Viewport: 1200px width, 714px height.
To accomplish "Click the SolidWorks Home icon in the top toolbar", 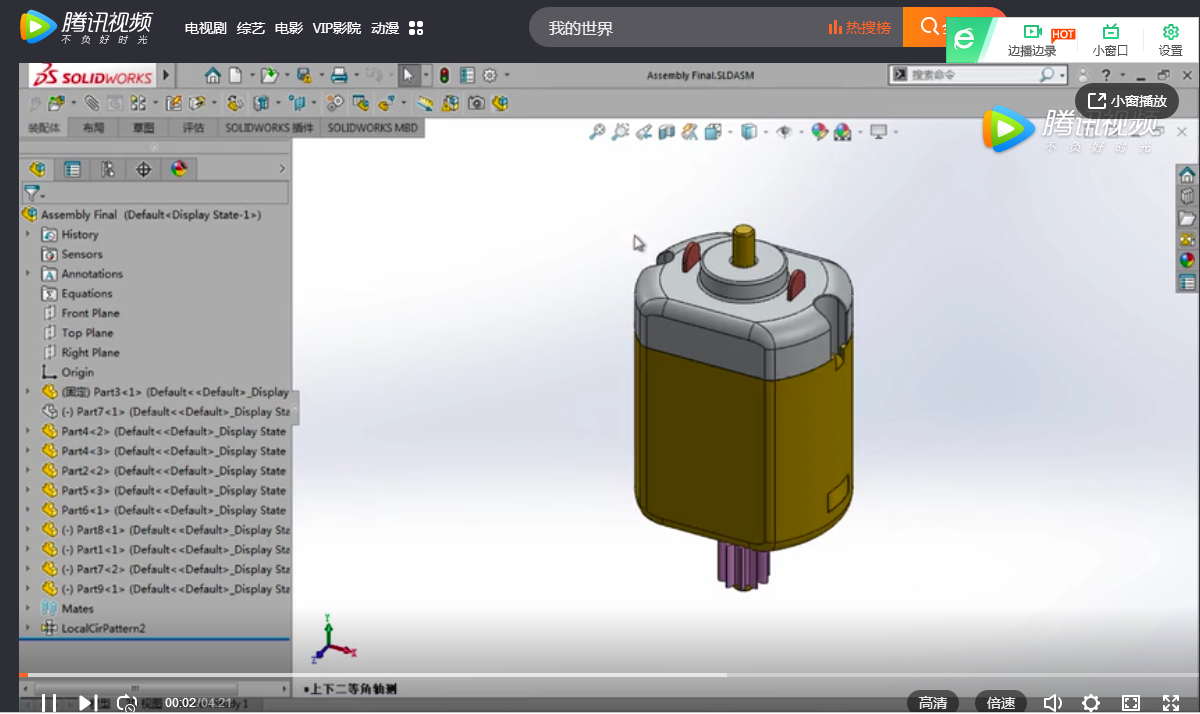I will [x=212, y=75].
